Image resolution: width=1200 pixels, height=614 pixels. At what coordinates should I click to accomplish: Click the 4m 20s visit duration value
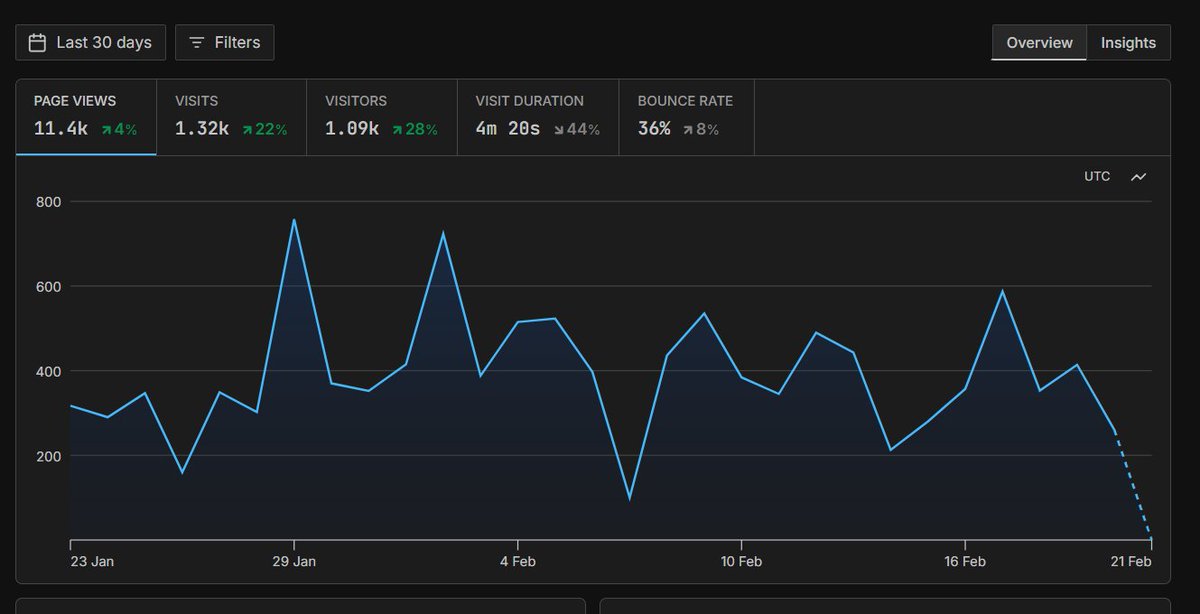(508, 129)
